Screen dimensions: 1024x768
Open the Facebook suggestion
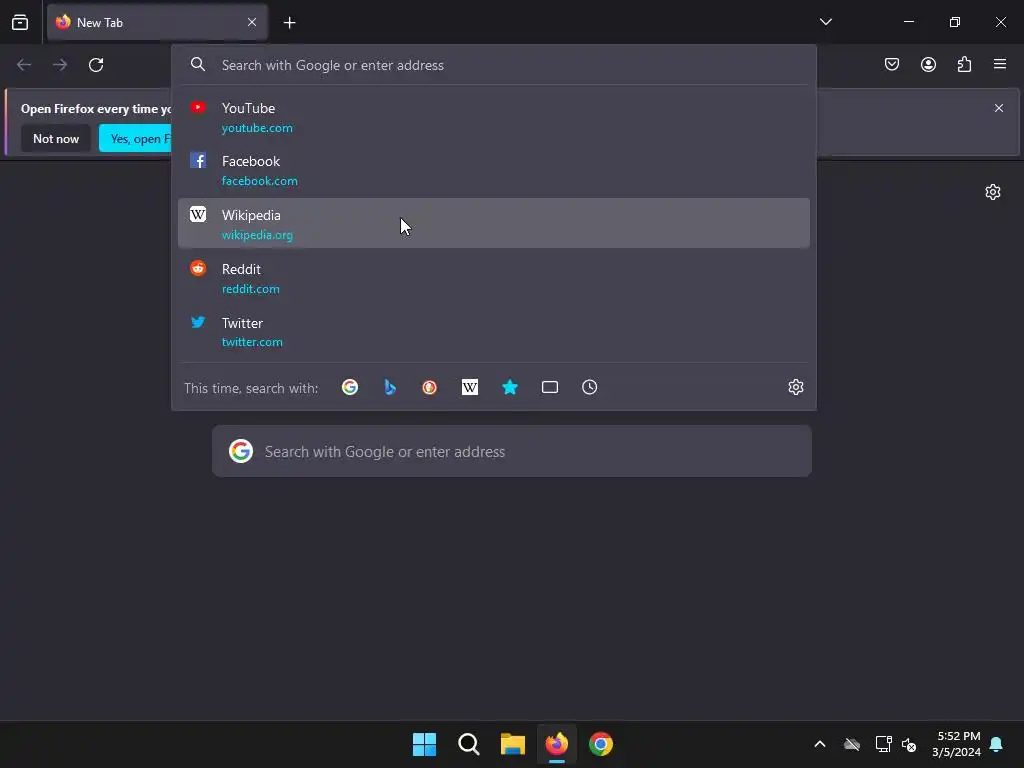click(494, 170)
